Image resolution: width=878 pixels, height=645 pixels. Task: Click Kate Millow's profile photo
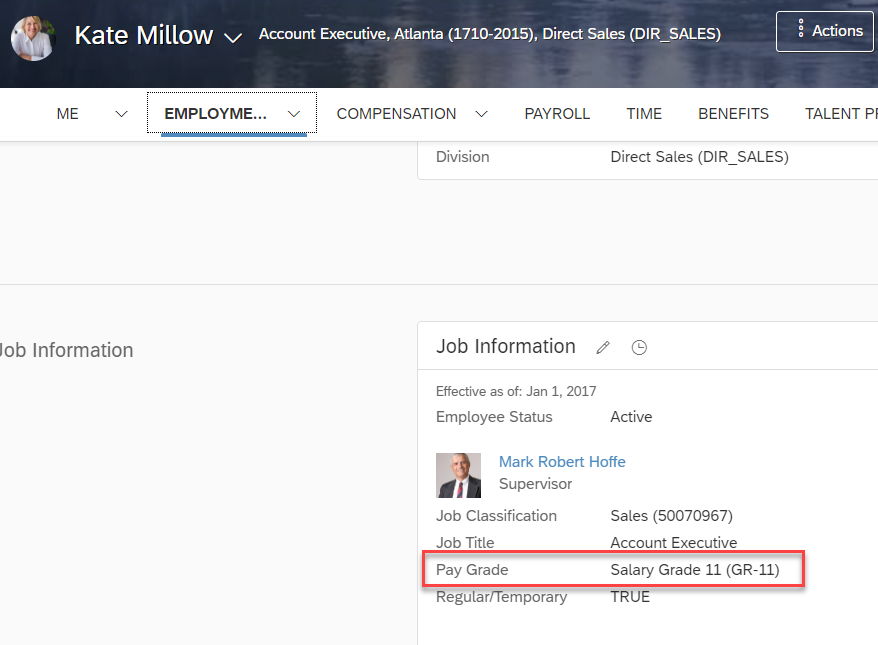tap(33, 38)
